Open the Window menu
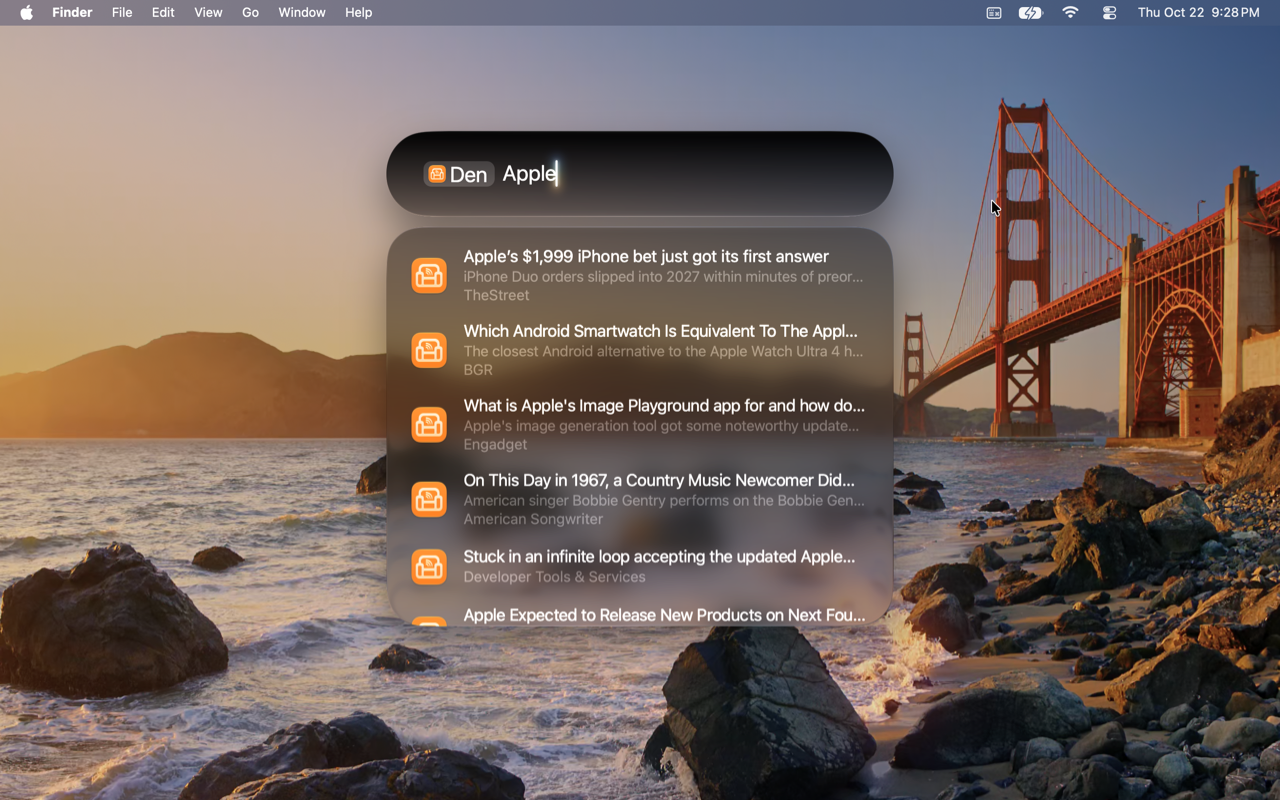Screen dimensions: 1280x800 [302, 13]
